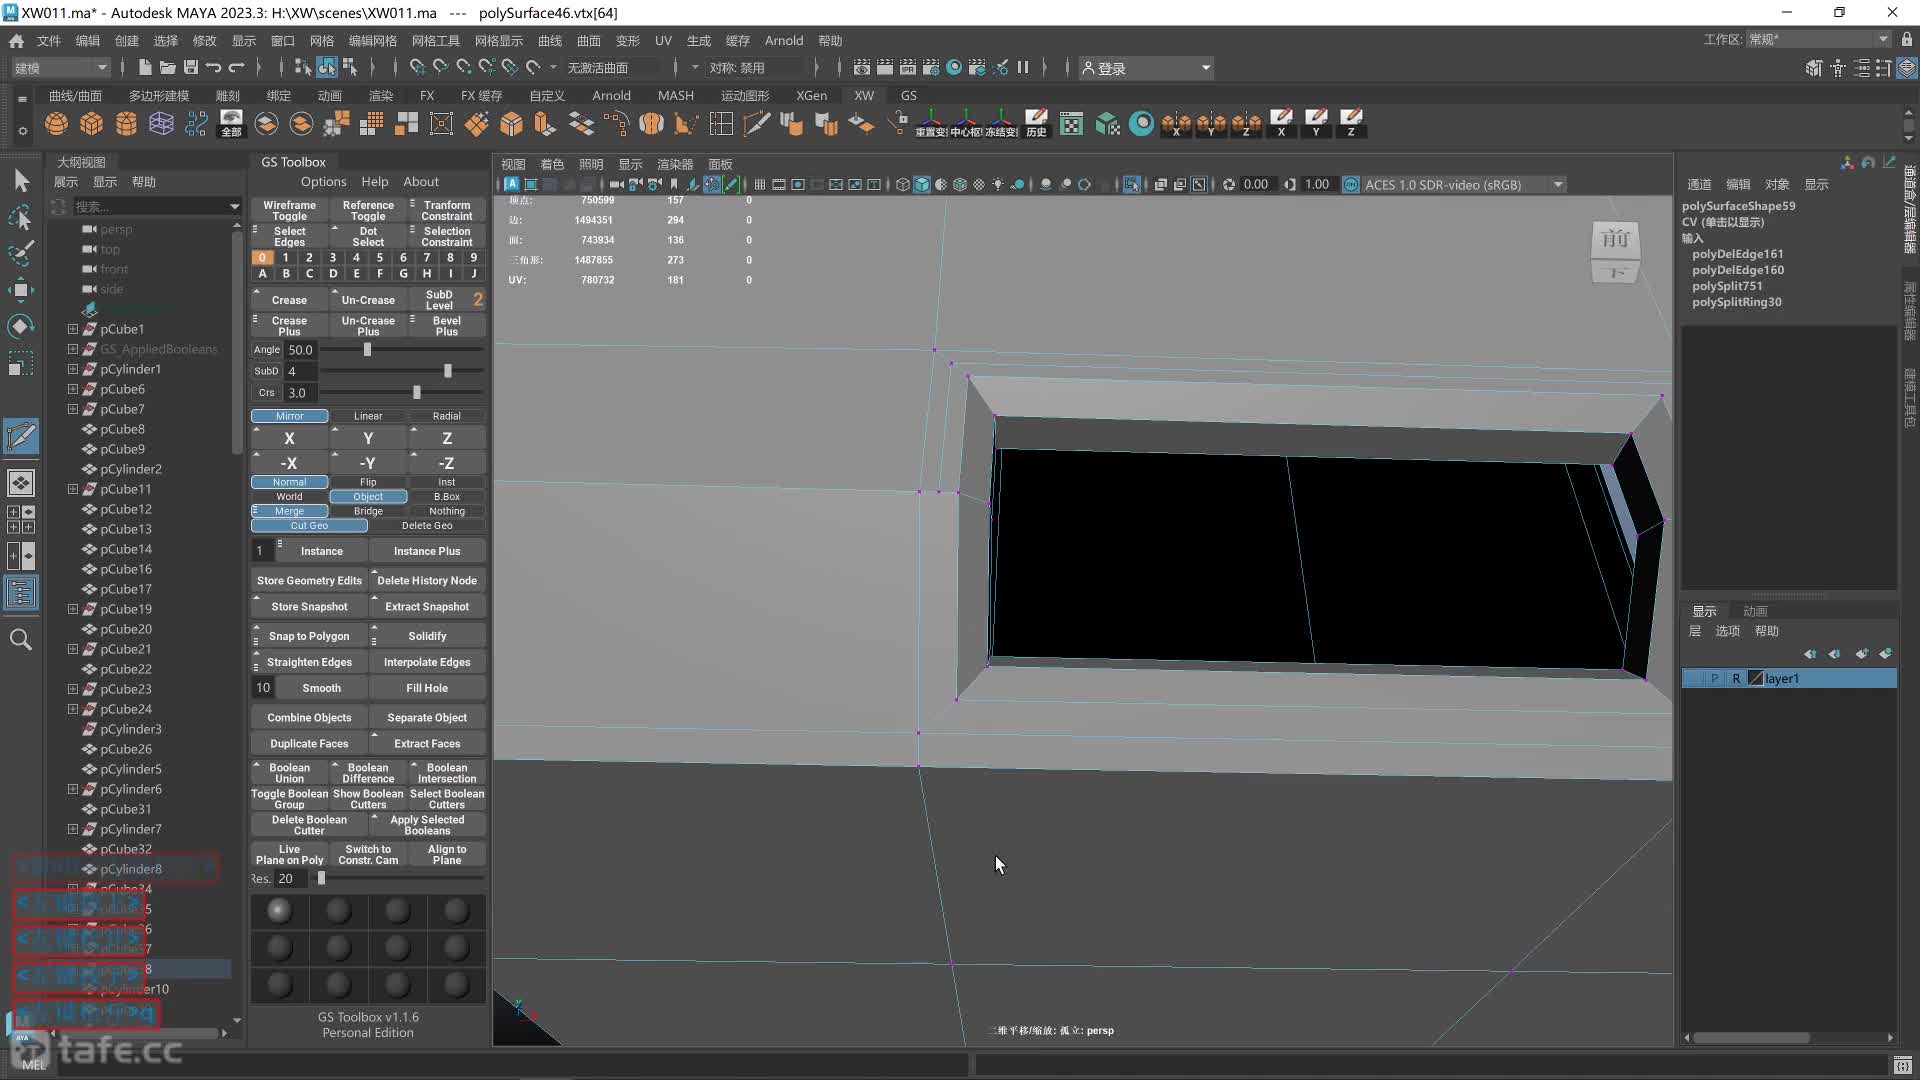1920x1080 pixels.
Task: Expand the pCube19 node in outliner
Action: coord(72,609)
